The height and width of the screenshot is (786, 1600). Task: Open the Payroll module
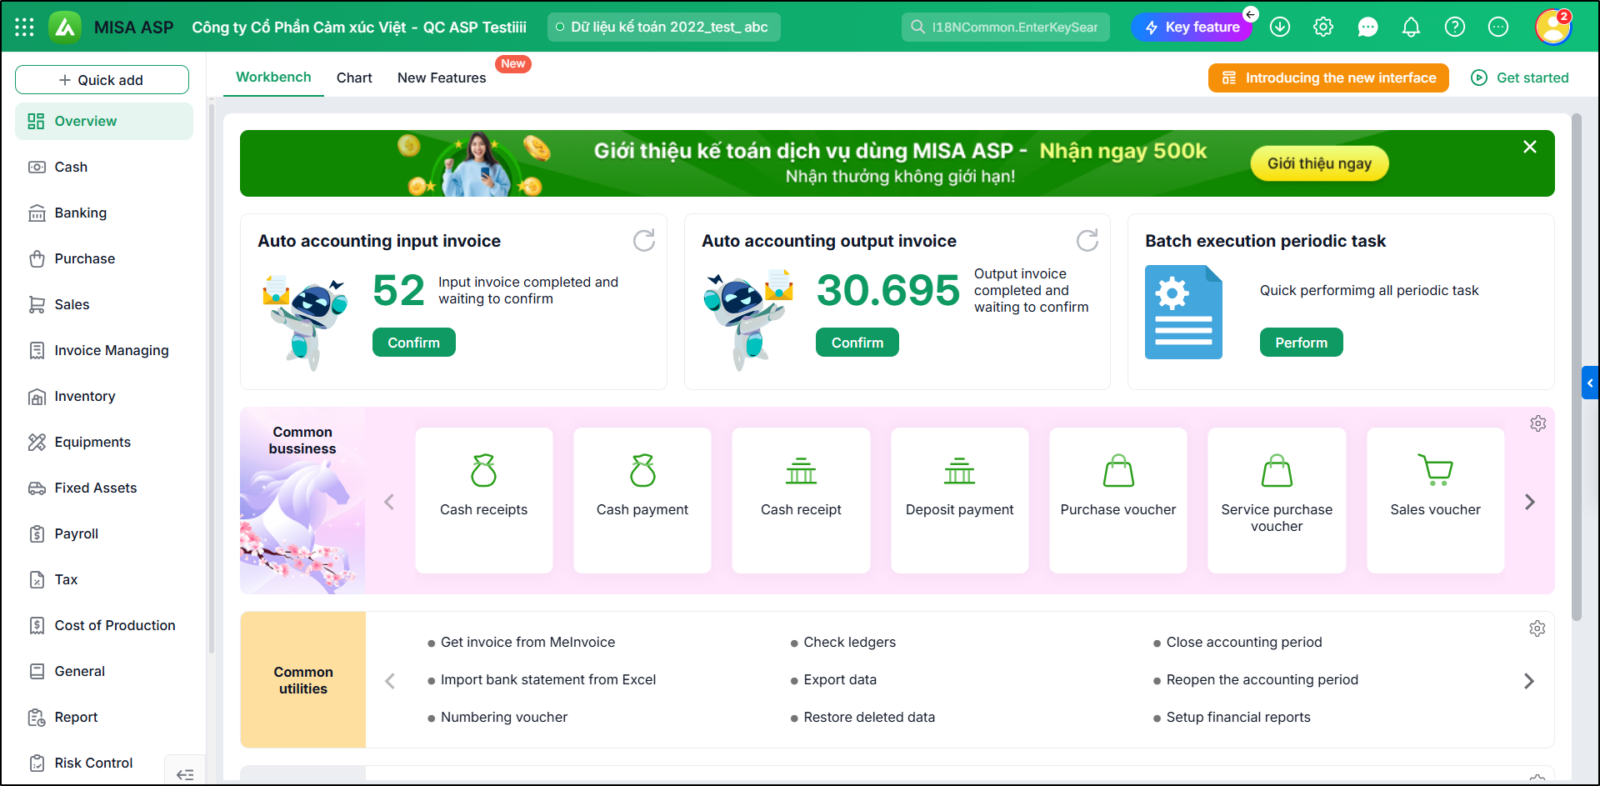coord(104,534)
